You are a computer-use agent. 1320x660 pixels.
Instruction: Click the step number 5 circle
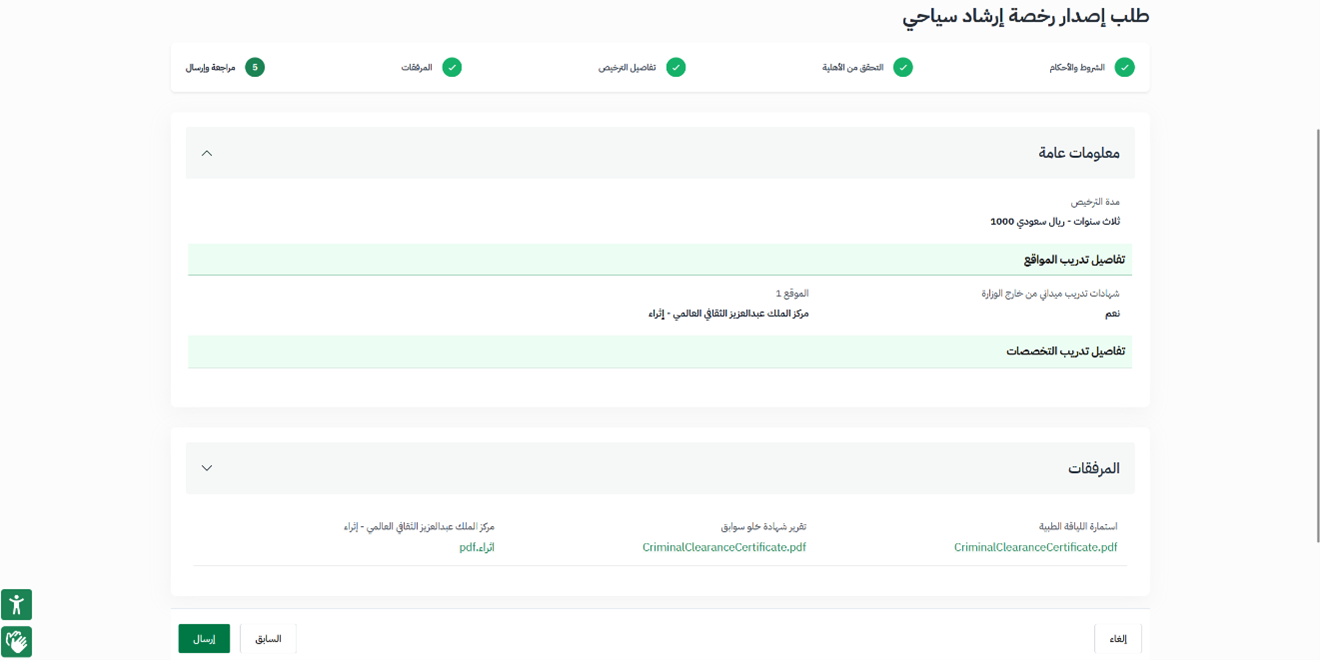pyautogui.click(x=255, y=68)
